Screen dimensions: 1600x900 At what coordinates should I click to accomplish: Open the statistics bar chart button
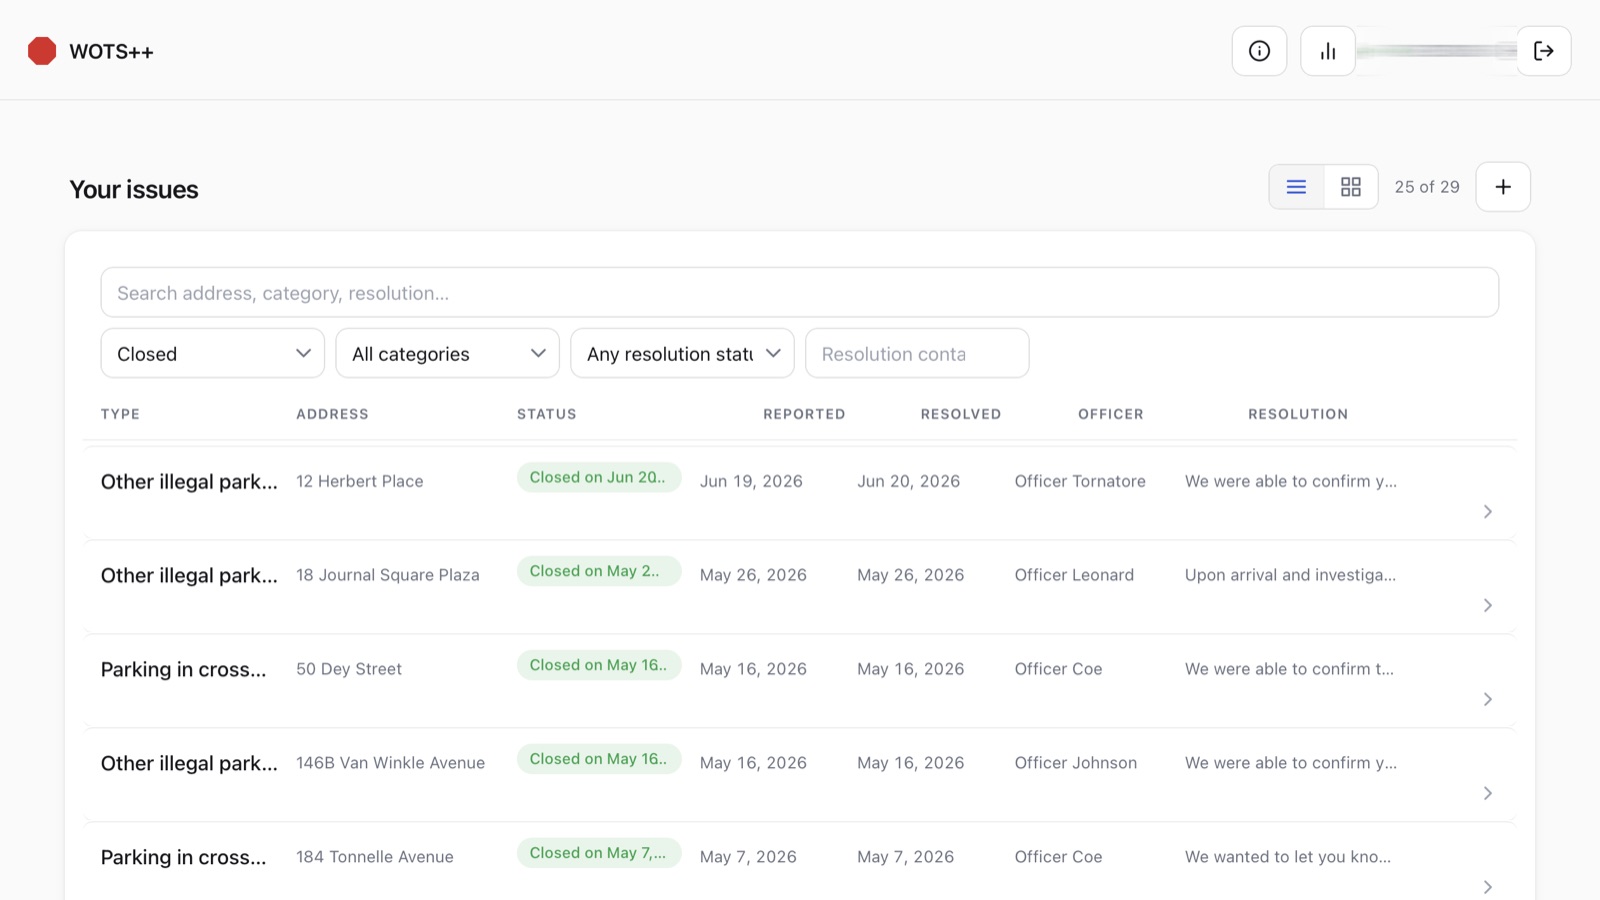[1327, 51]
